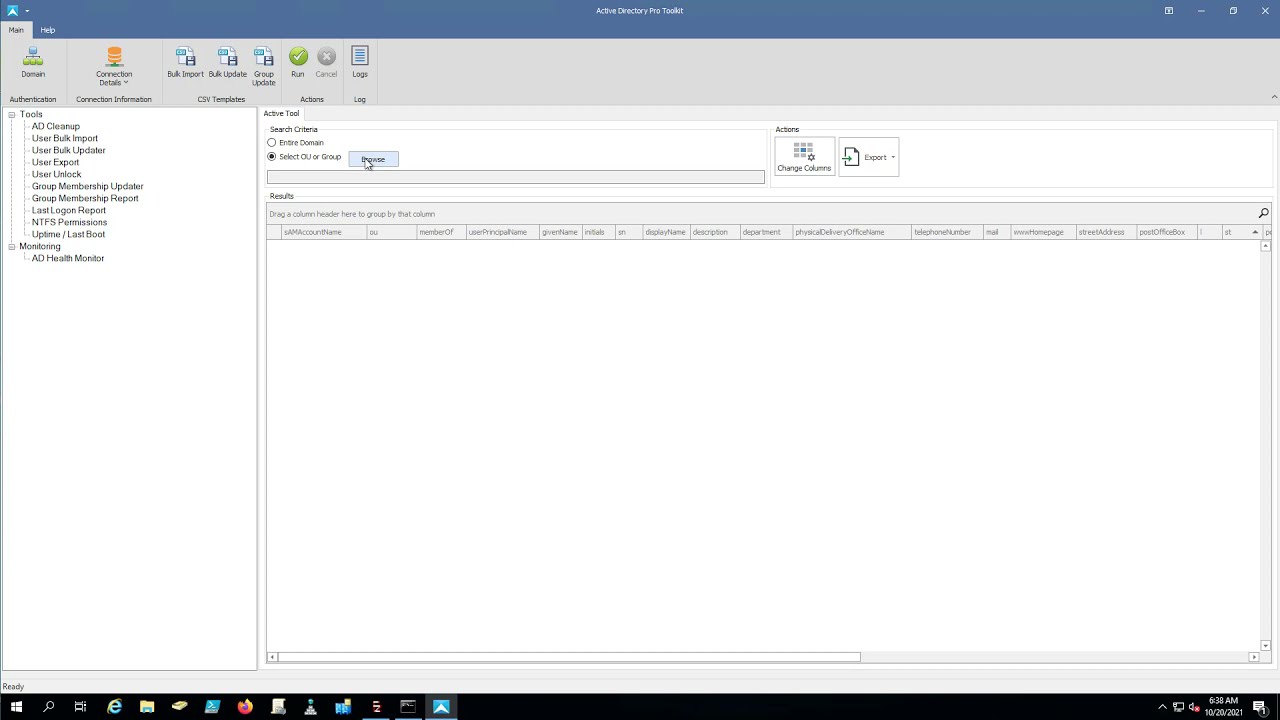Viewport: 1280px width, 720px height.
Task: Open Uptime / Last Boot tool
Action: coord(68,234)
